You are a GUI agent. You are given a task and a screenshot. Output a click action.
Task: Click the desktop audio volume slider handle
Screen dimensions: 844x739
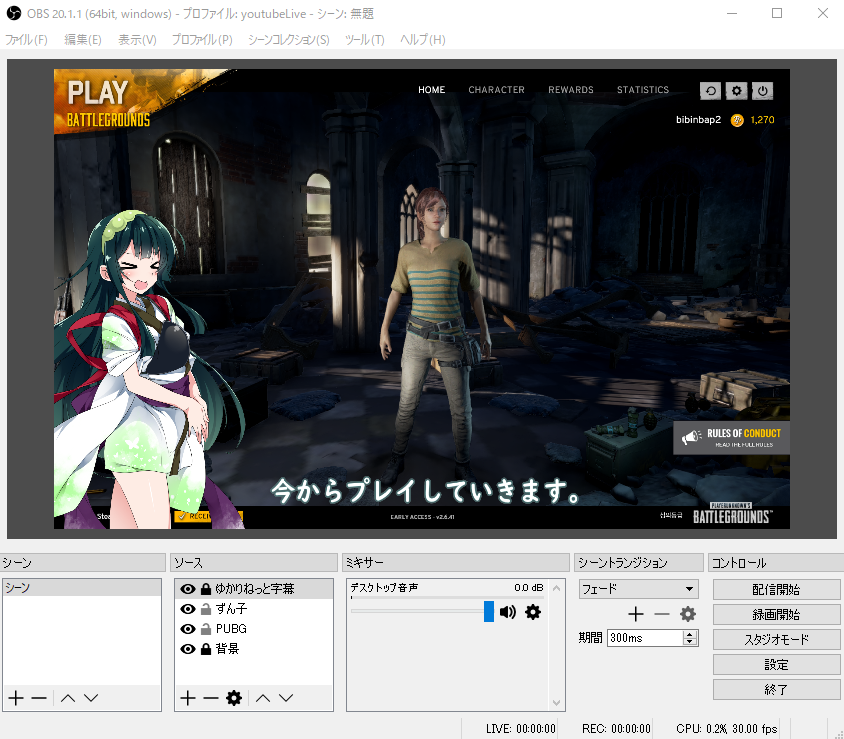pos(489,611)
